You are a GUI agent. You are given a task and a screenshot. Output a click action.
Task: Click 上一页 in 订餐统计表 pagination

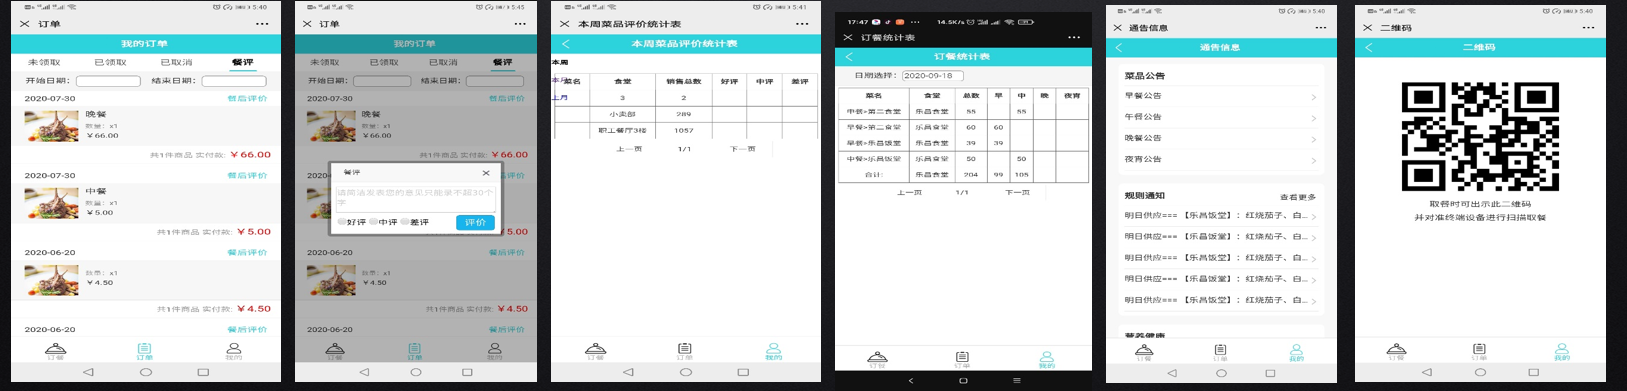(x=909, y=192)
